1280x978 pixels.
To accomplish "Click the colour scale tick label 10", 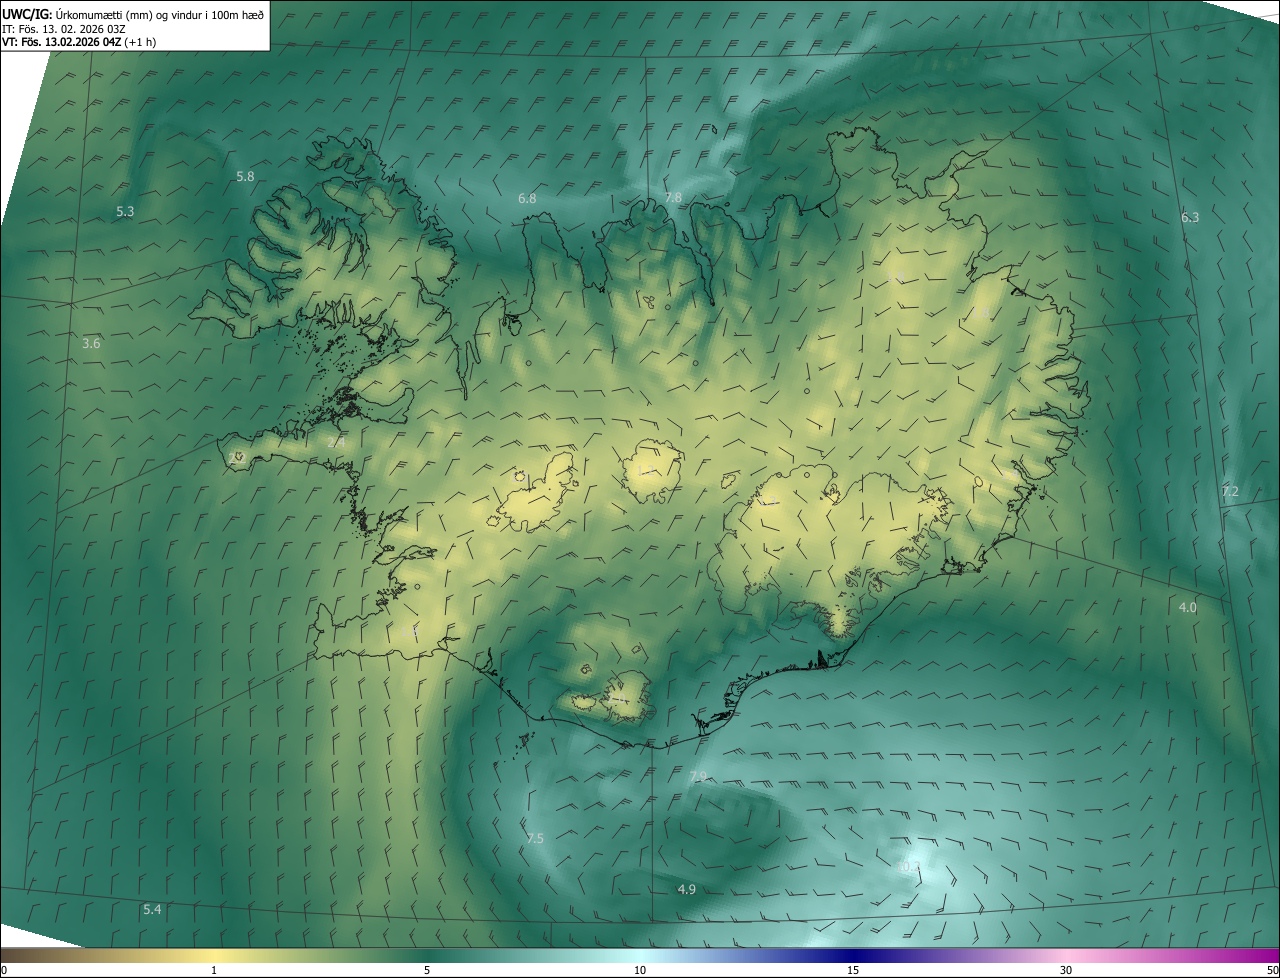I will pos(640,970).
